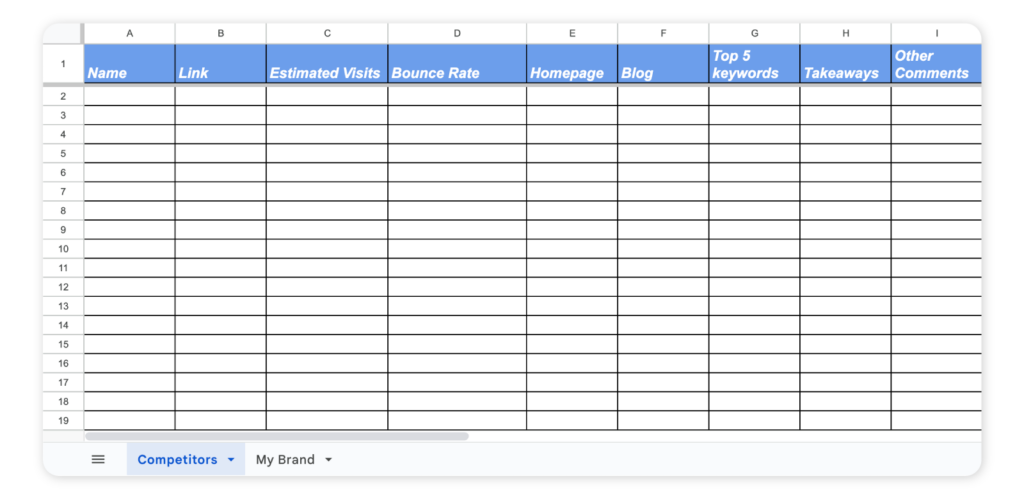Click the Other Comments header cell
1024x499 pixels.
tap(936, 64)
